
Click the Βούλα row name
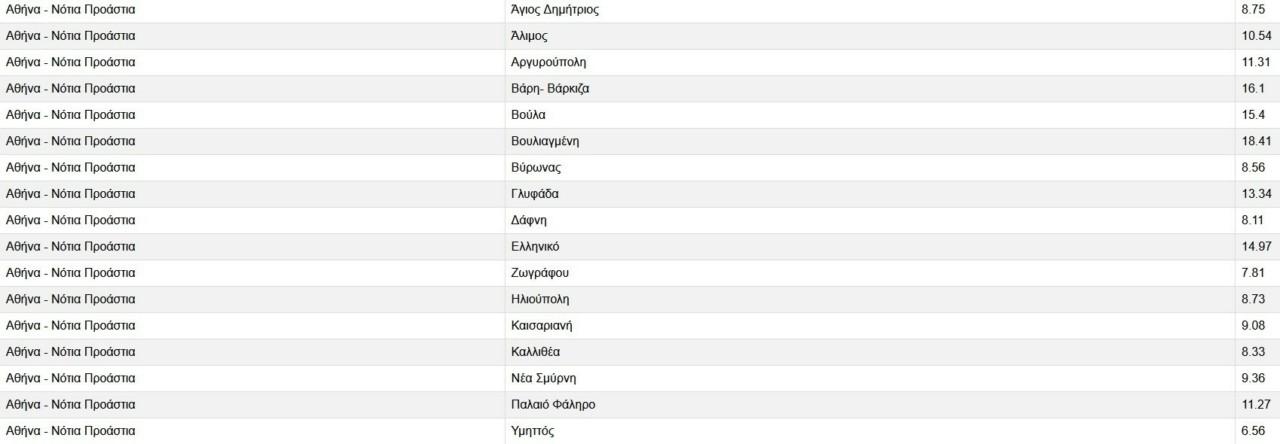528,115
